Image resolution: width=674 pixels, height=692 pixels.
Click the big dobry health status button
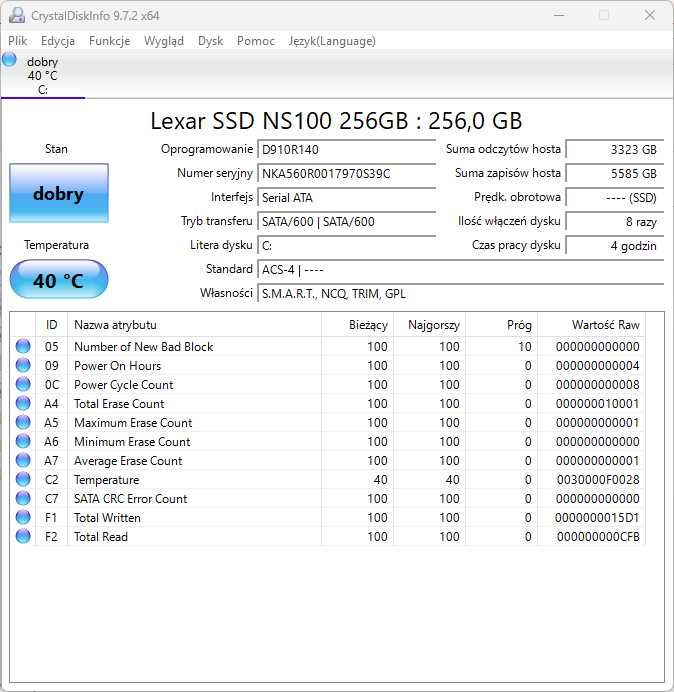(59, 193)
